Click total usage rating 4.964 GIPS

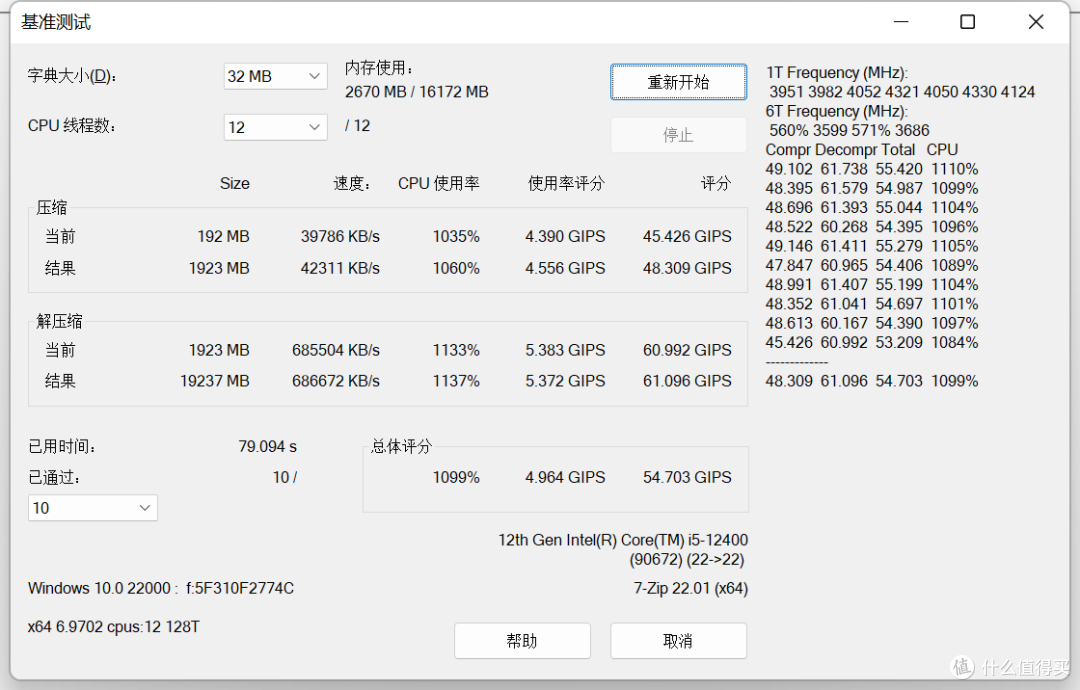pos(565,478)
